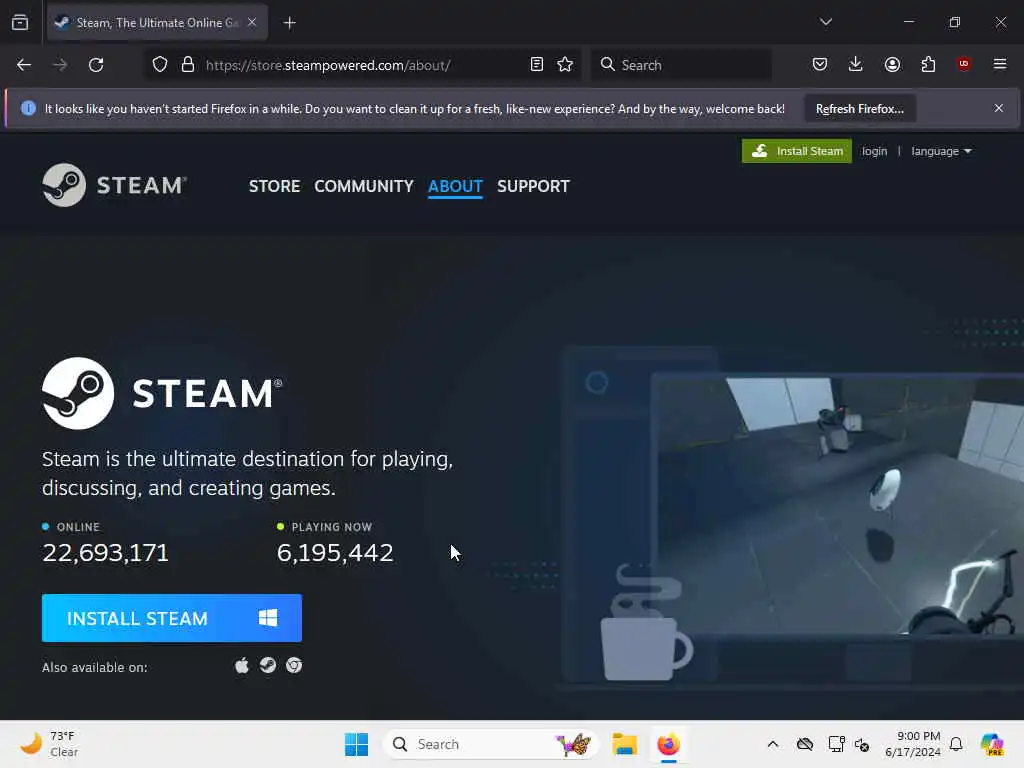Select the online count 22,693,171

pos(106,553)
